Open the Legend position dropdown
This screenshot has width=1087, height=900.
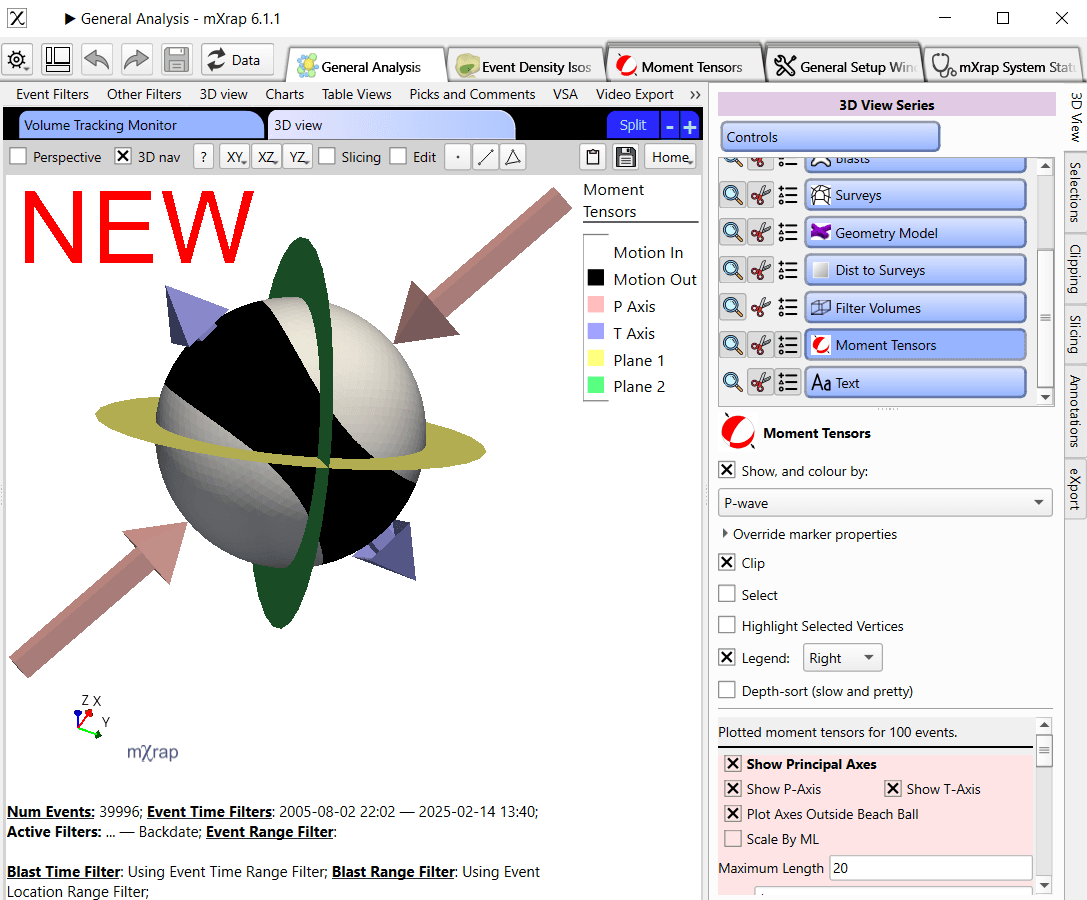coord(842,658)
